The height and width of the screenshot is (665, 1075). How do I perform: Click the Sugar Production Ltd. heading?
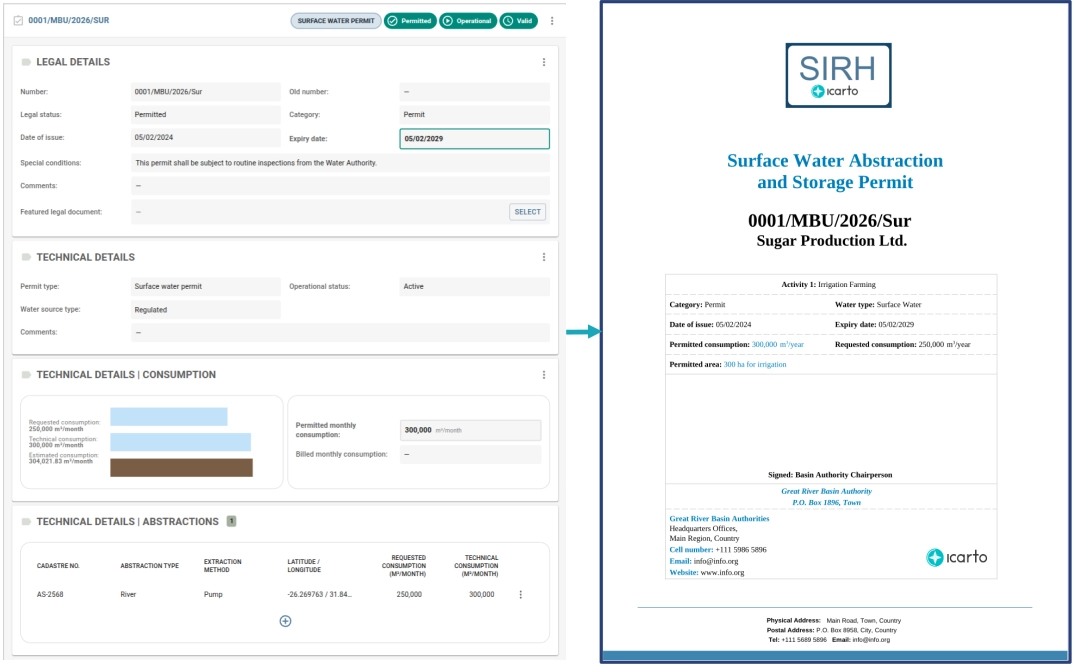tap(832, 241)
